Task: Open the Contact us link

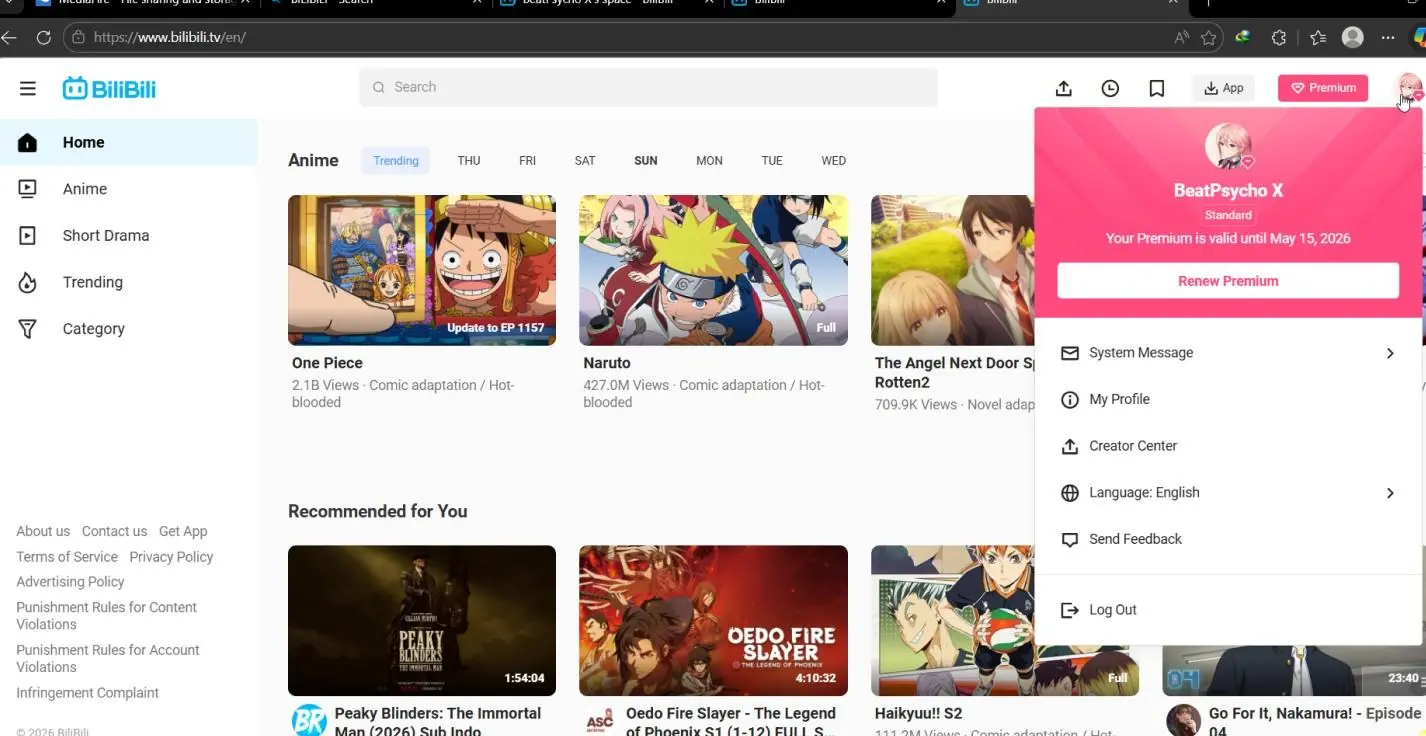Action: [114, 531]
